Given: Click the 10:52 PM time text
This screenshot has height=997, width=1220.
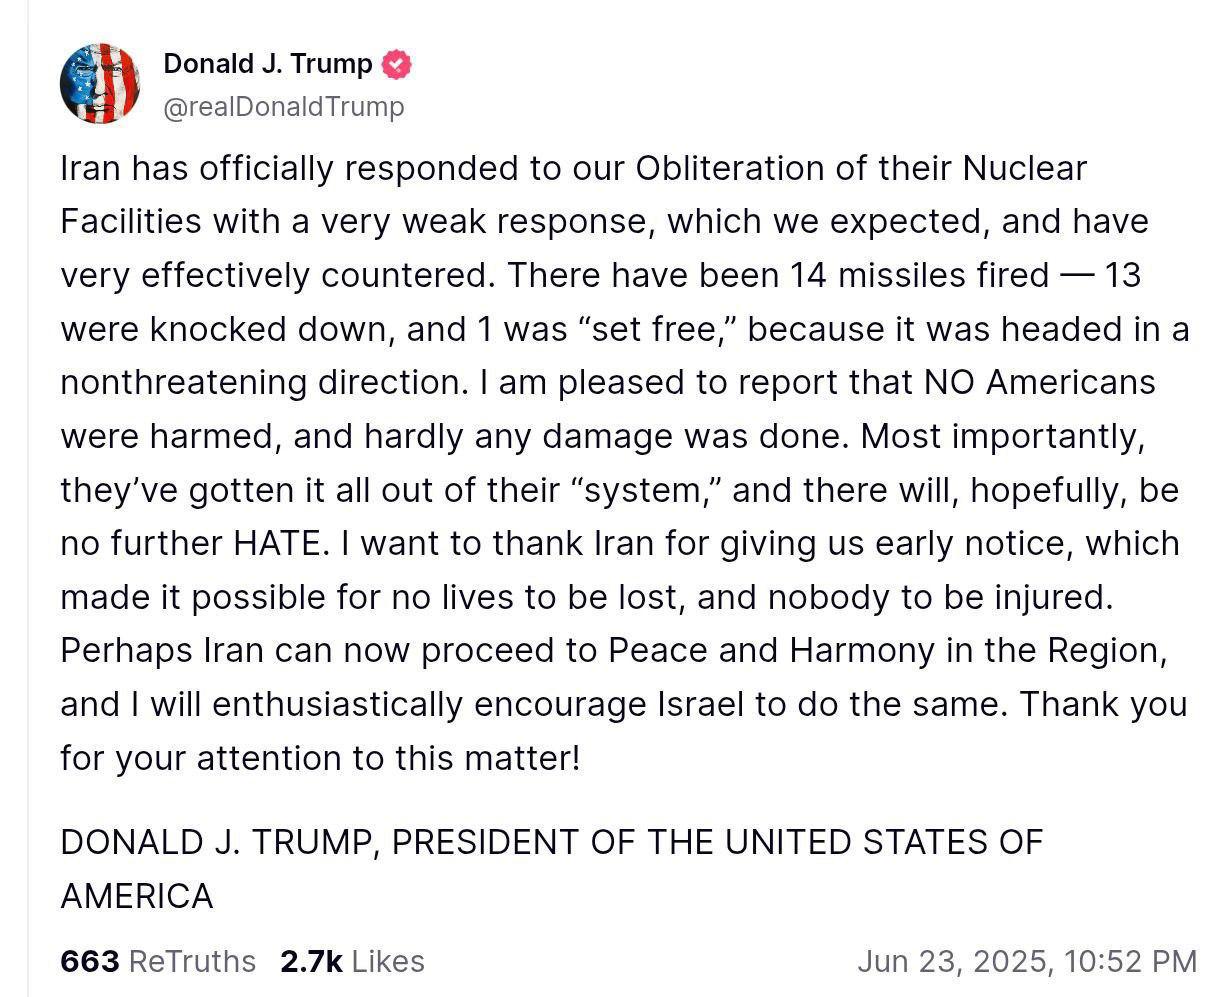Looking at the screenshot, I should (x=1131, y=961).
